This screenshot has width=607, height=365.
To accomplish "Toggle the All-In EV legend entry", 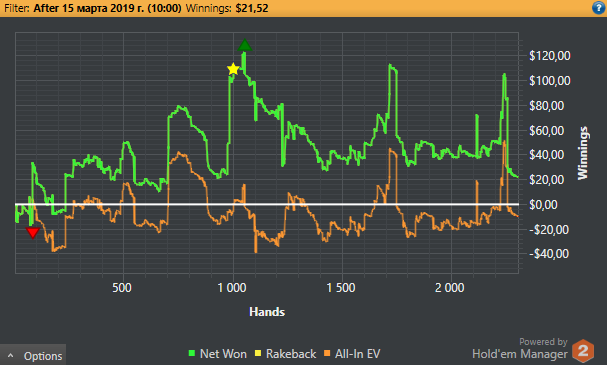I will point(352,354).
